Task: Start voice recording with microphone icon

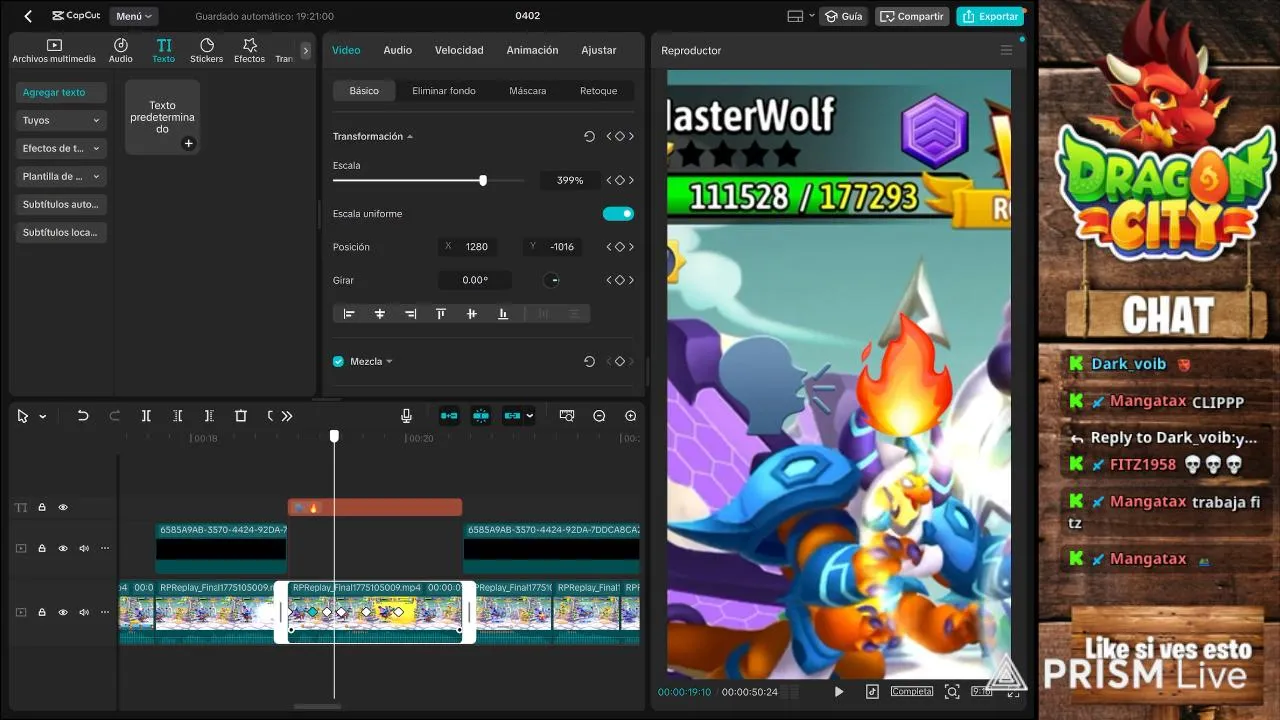Action: tap(406, 416)
